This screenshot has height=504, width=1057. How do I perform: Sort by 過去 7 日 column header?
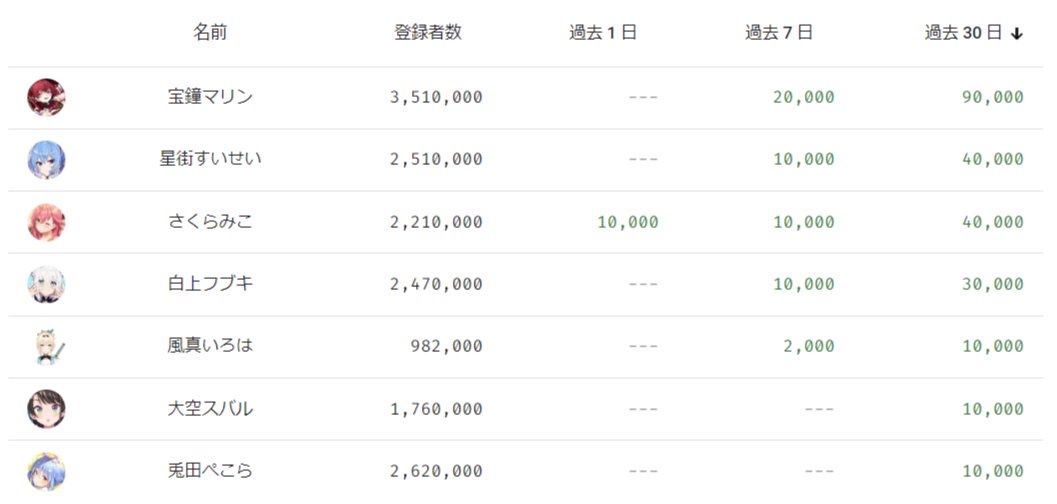point(779,33)
